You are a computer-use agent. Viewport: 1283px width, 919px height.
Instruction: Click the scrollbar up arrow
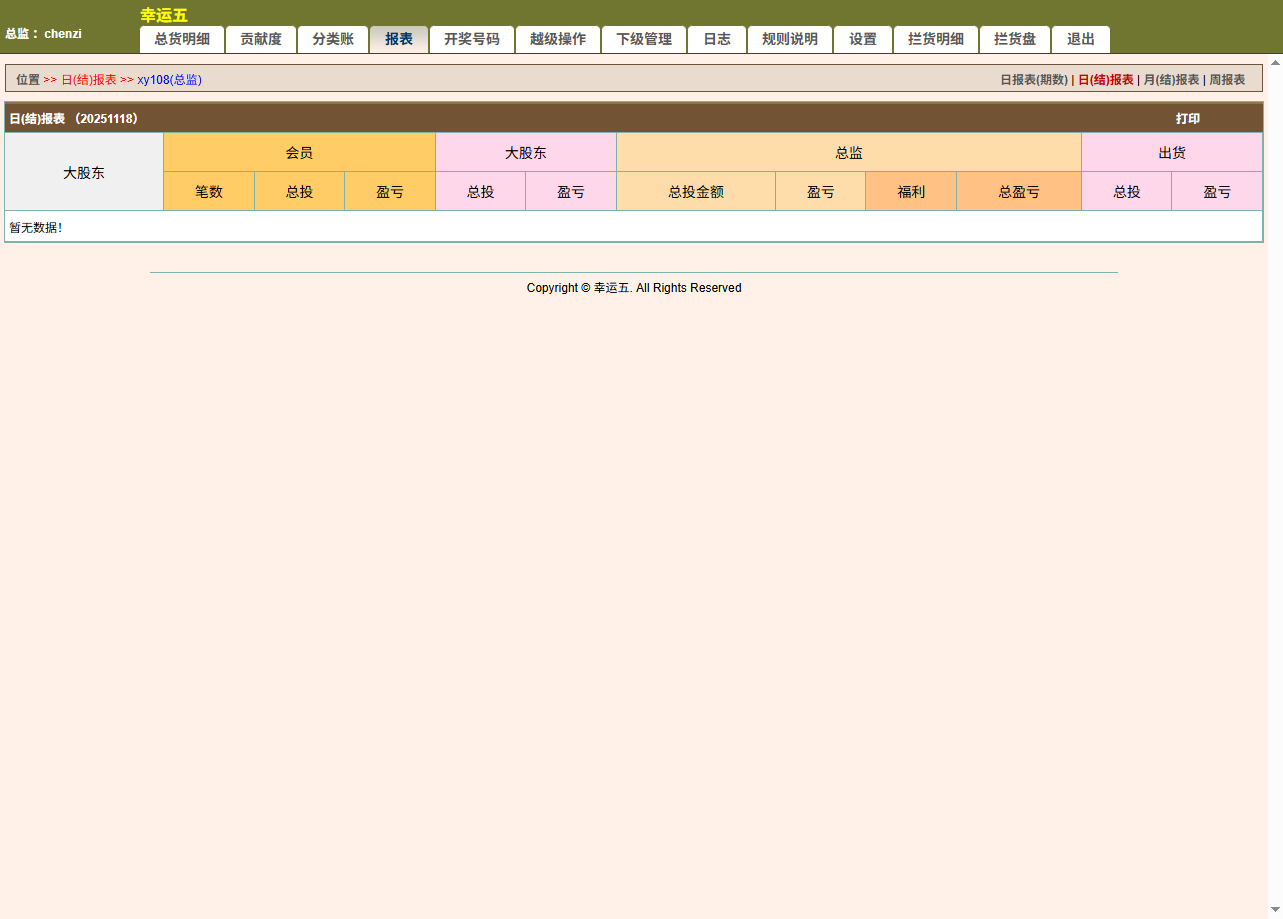pos(1275,62)
